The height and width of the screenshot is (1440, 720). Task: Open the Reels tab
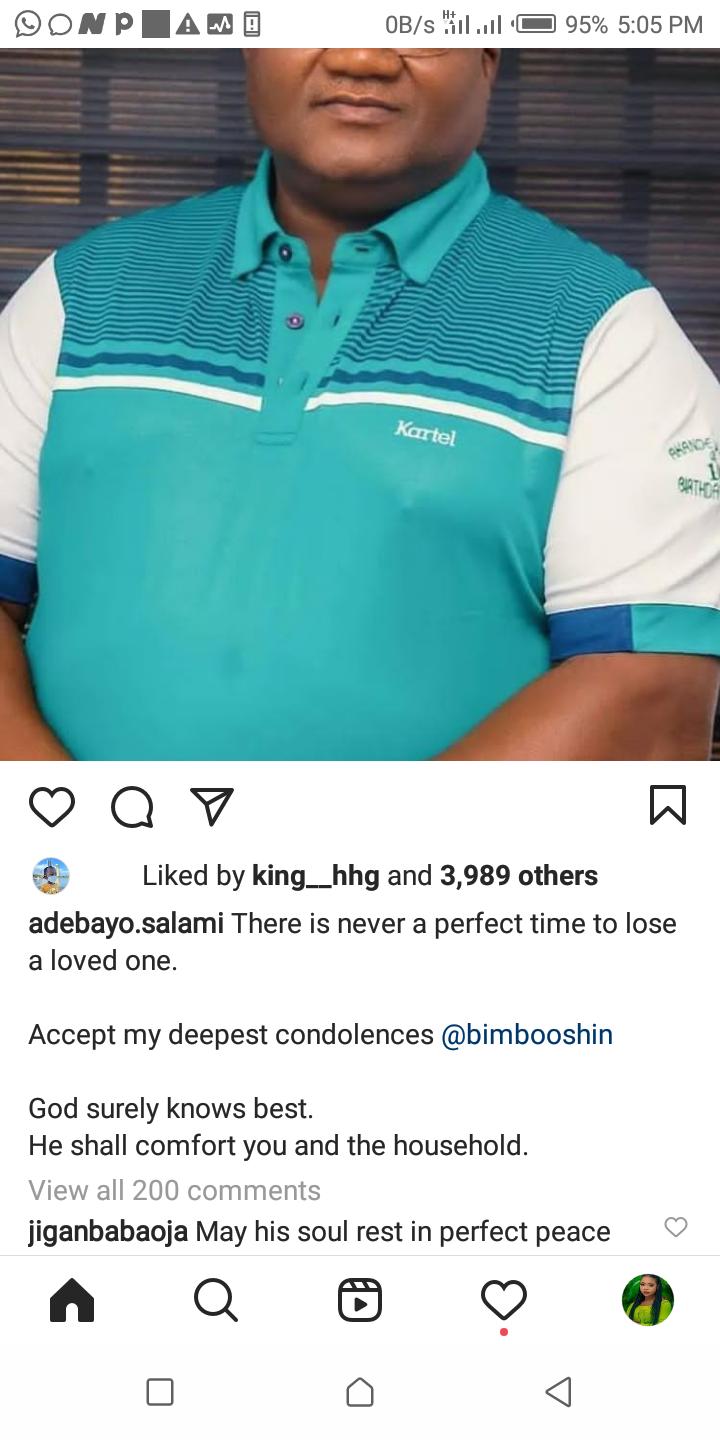coord(360,1301)
